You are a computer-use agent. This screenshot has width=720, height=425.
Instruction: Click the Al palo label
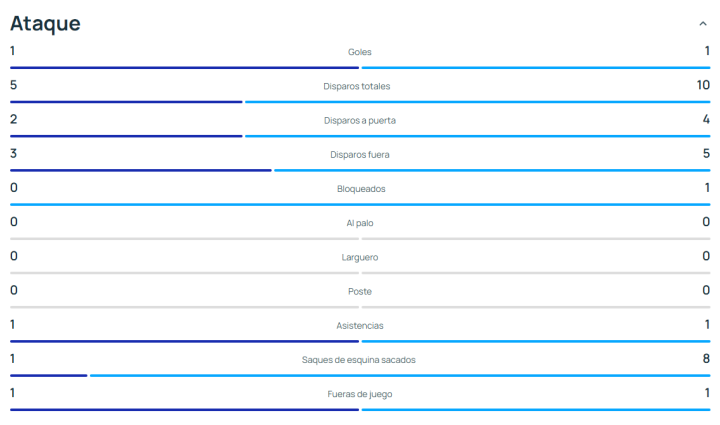pos(360,223)
